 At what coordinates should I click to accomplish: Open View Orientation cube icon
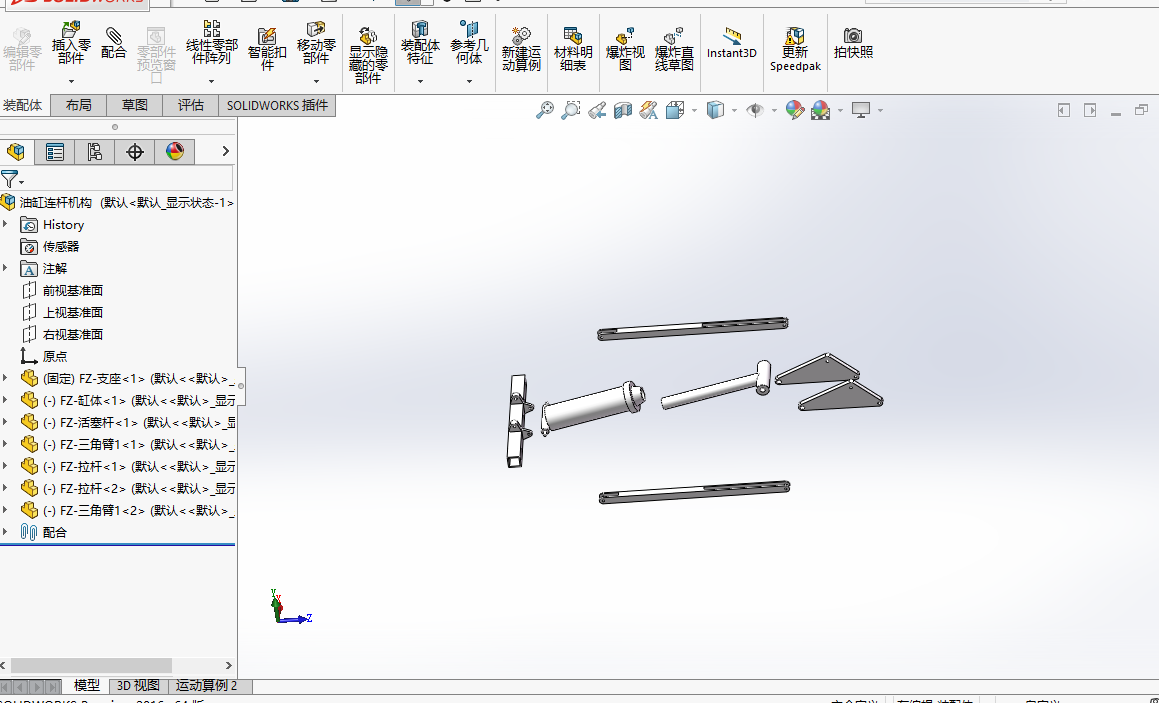point(674,110)
